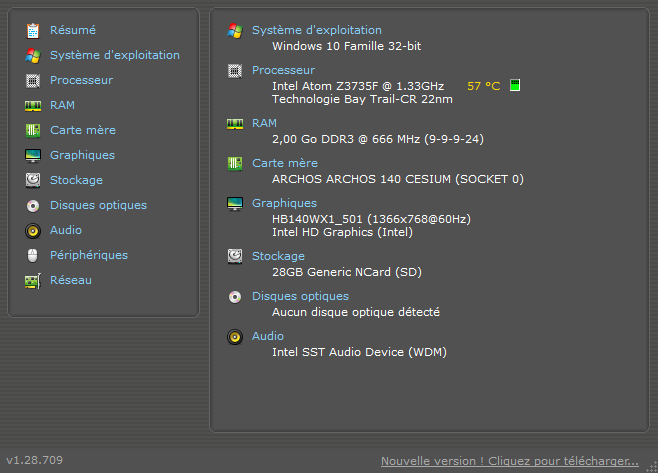Open Carte mère in the sidebar
658x473 pixels.
(83, 130)
